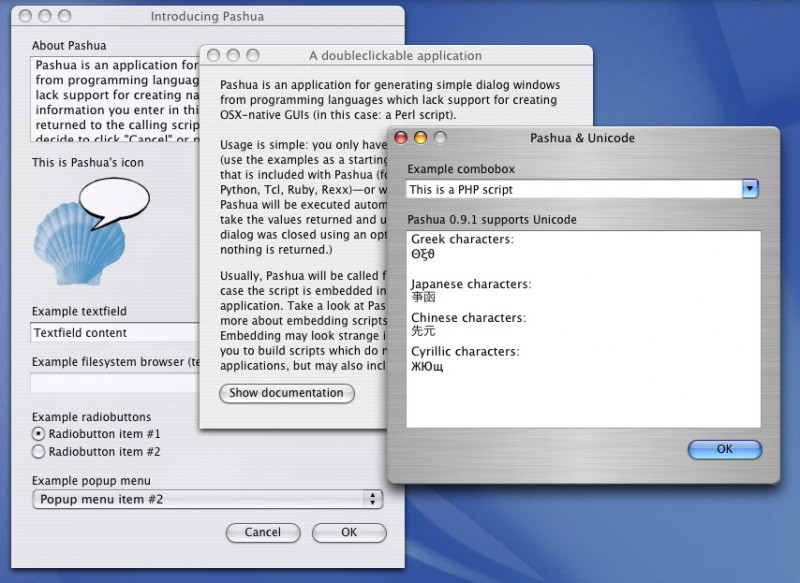Zoom the Introducing Pashua window

(64, 16)
